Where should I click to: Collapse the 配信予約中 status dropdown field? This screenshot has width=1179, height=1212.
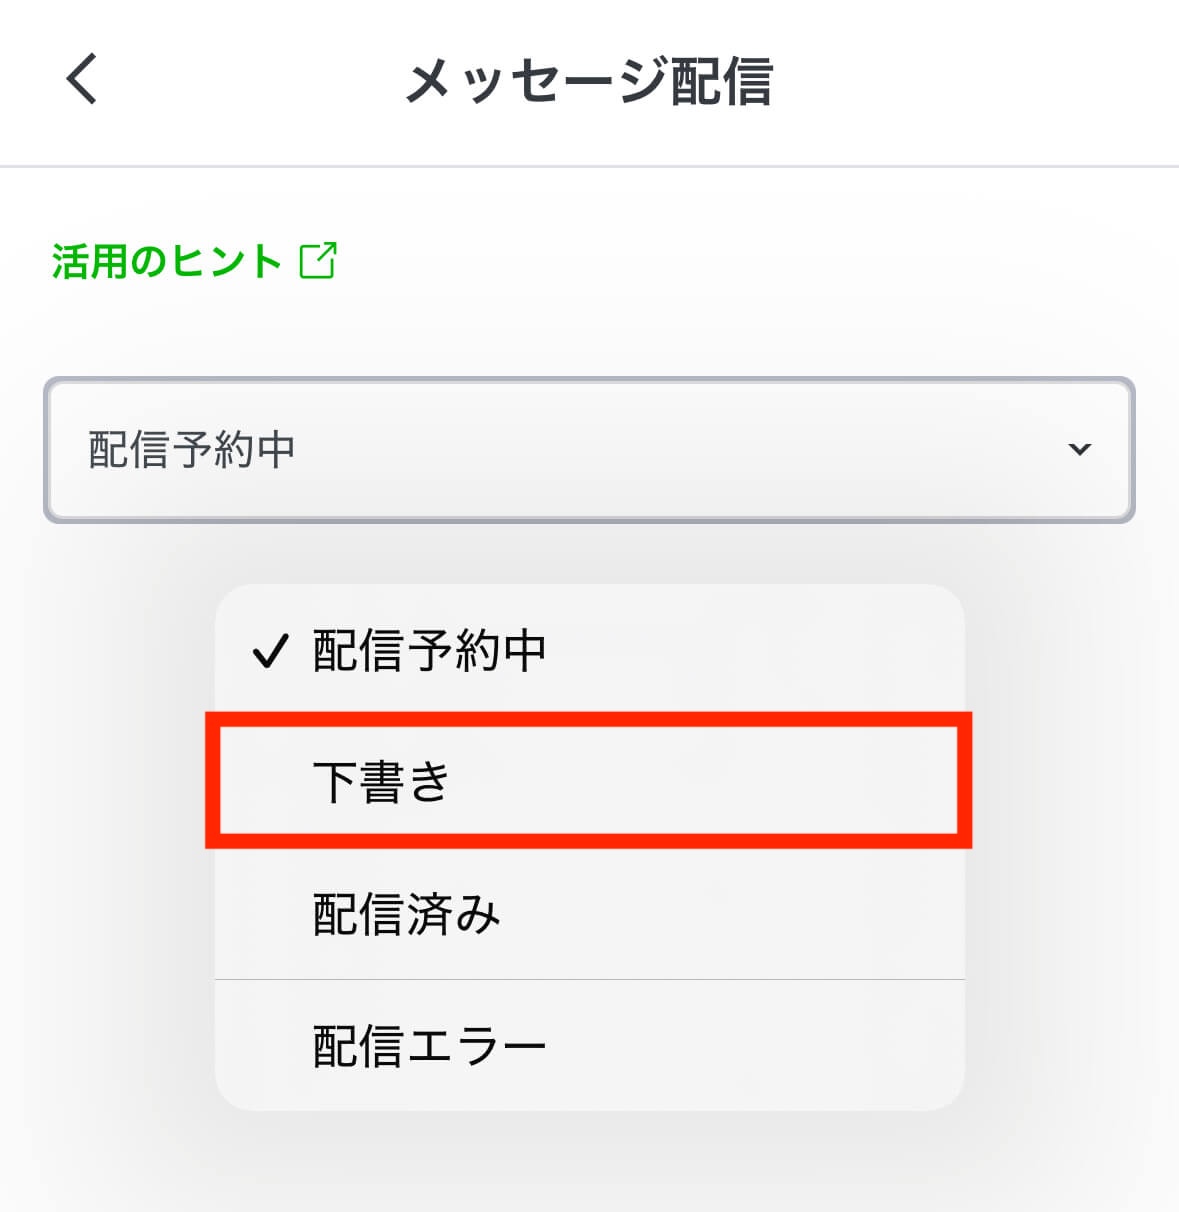(589, 449)
